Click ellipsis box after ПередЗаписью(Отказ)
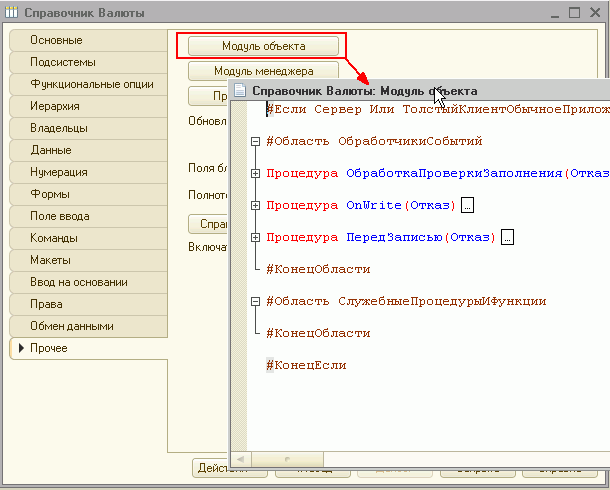The image size is (610, 490). click(x=507, y=237)
